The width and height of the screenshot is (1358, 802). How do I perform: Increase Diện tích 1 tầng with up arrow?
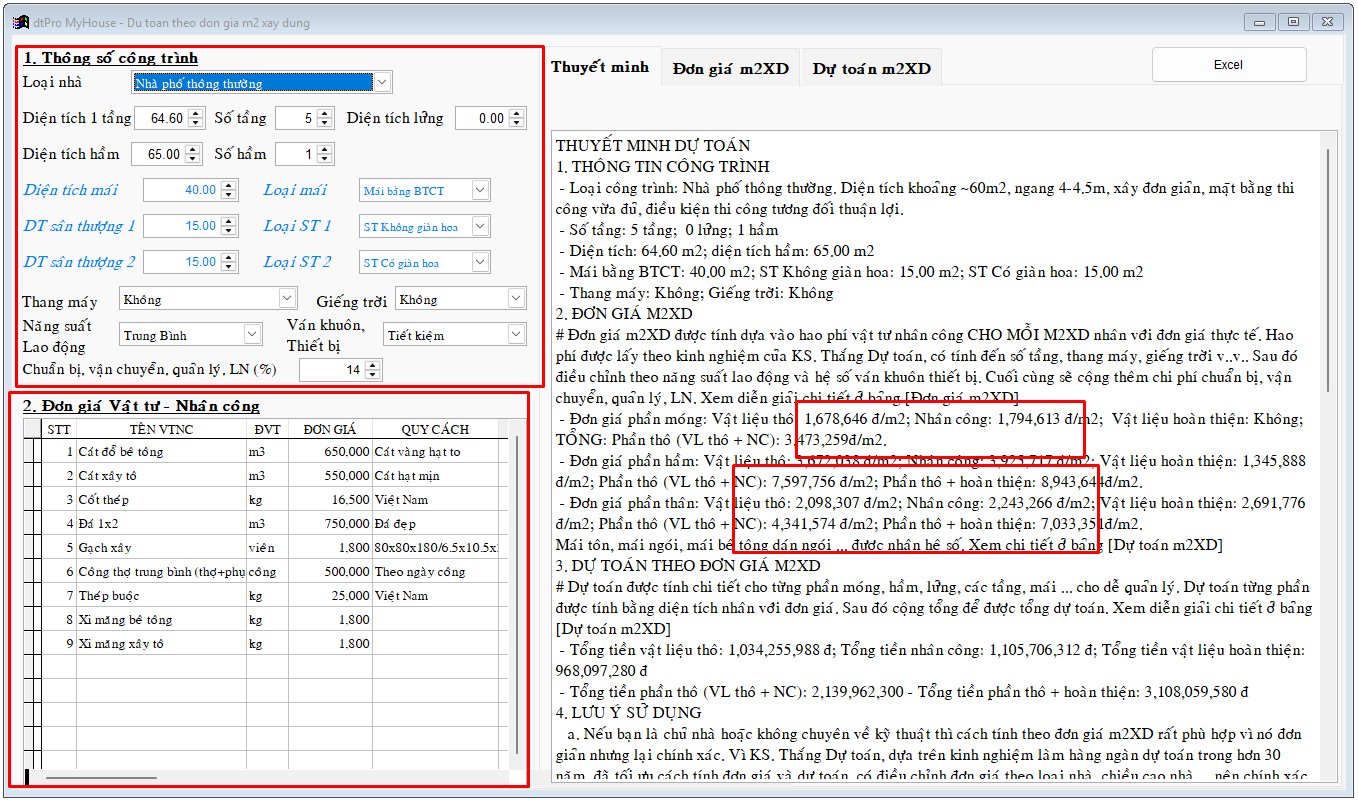[x=196, y=113]
